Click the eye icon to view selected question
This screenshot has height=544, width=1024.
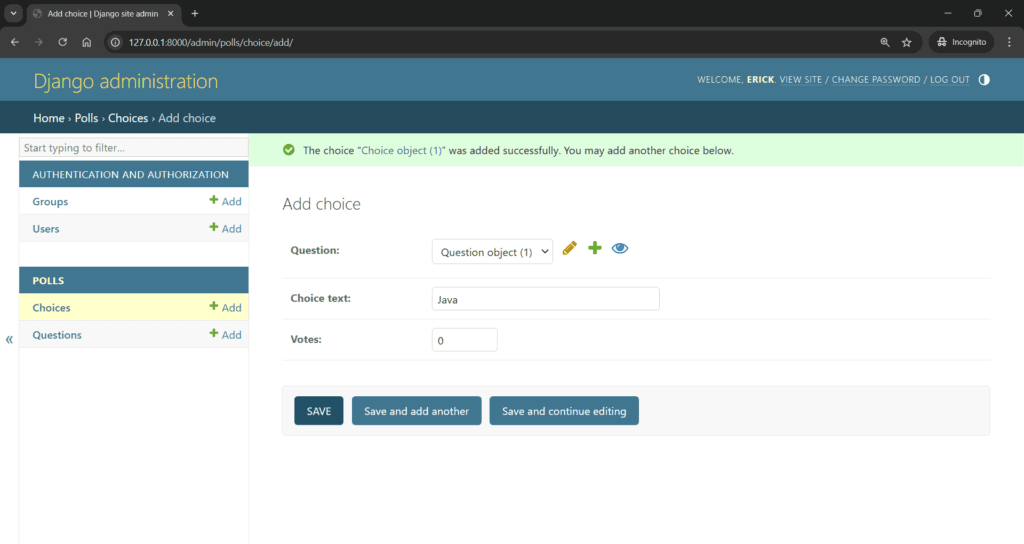[620, 248]
